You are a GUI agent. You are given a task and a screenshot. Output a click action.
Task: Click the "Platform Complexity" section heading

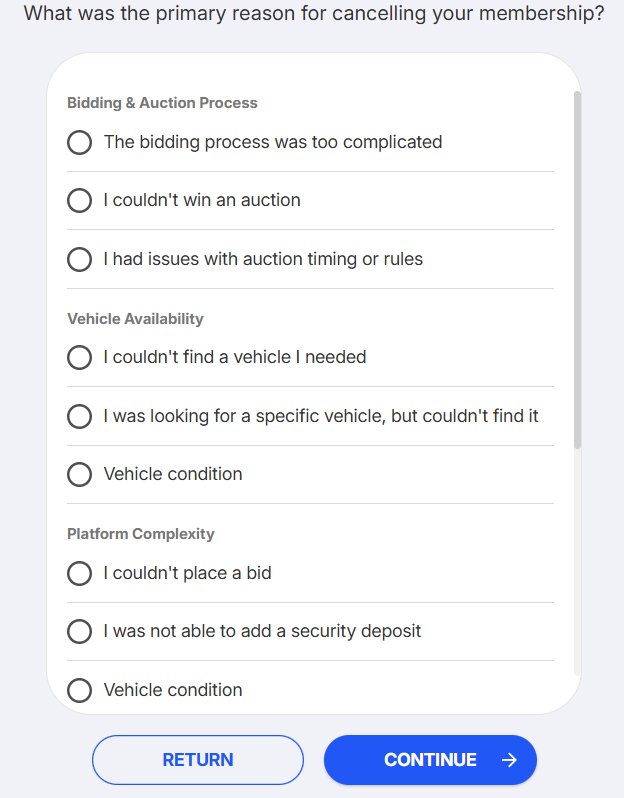141,534
